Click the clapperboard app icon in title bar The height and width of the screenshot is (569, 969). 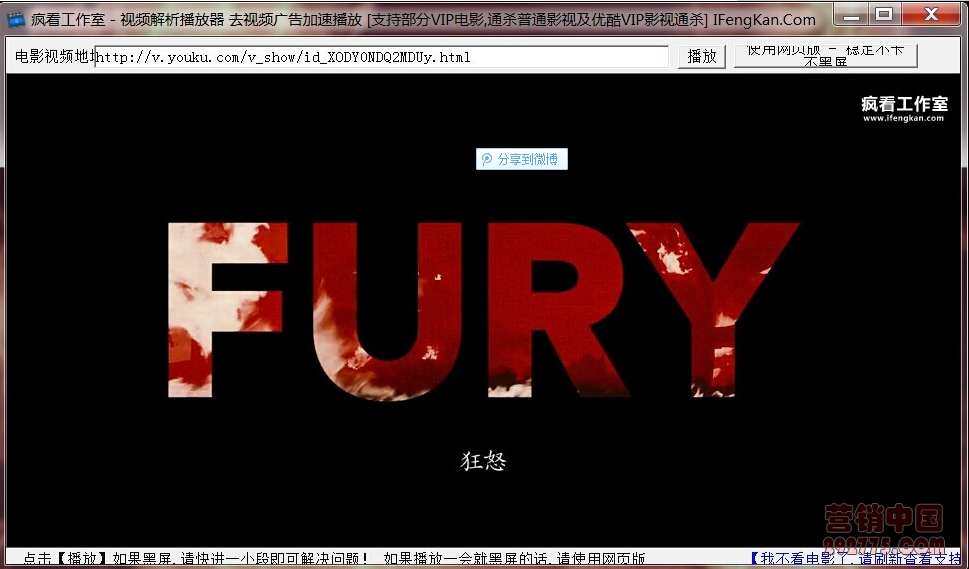click(x=15, y=19)
